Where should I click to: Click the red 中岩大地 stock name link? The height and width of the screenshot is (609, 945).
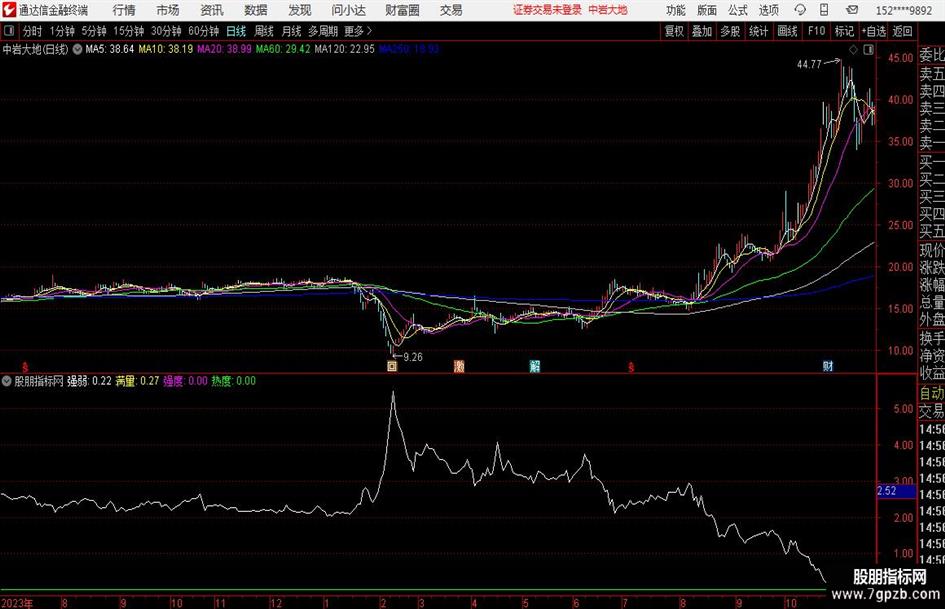(x=608, y=10)
